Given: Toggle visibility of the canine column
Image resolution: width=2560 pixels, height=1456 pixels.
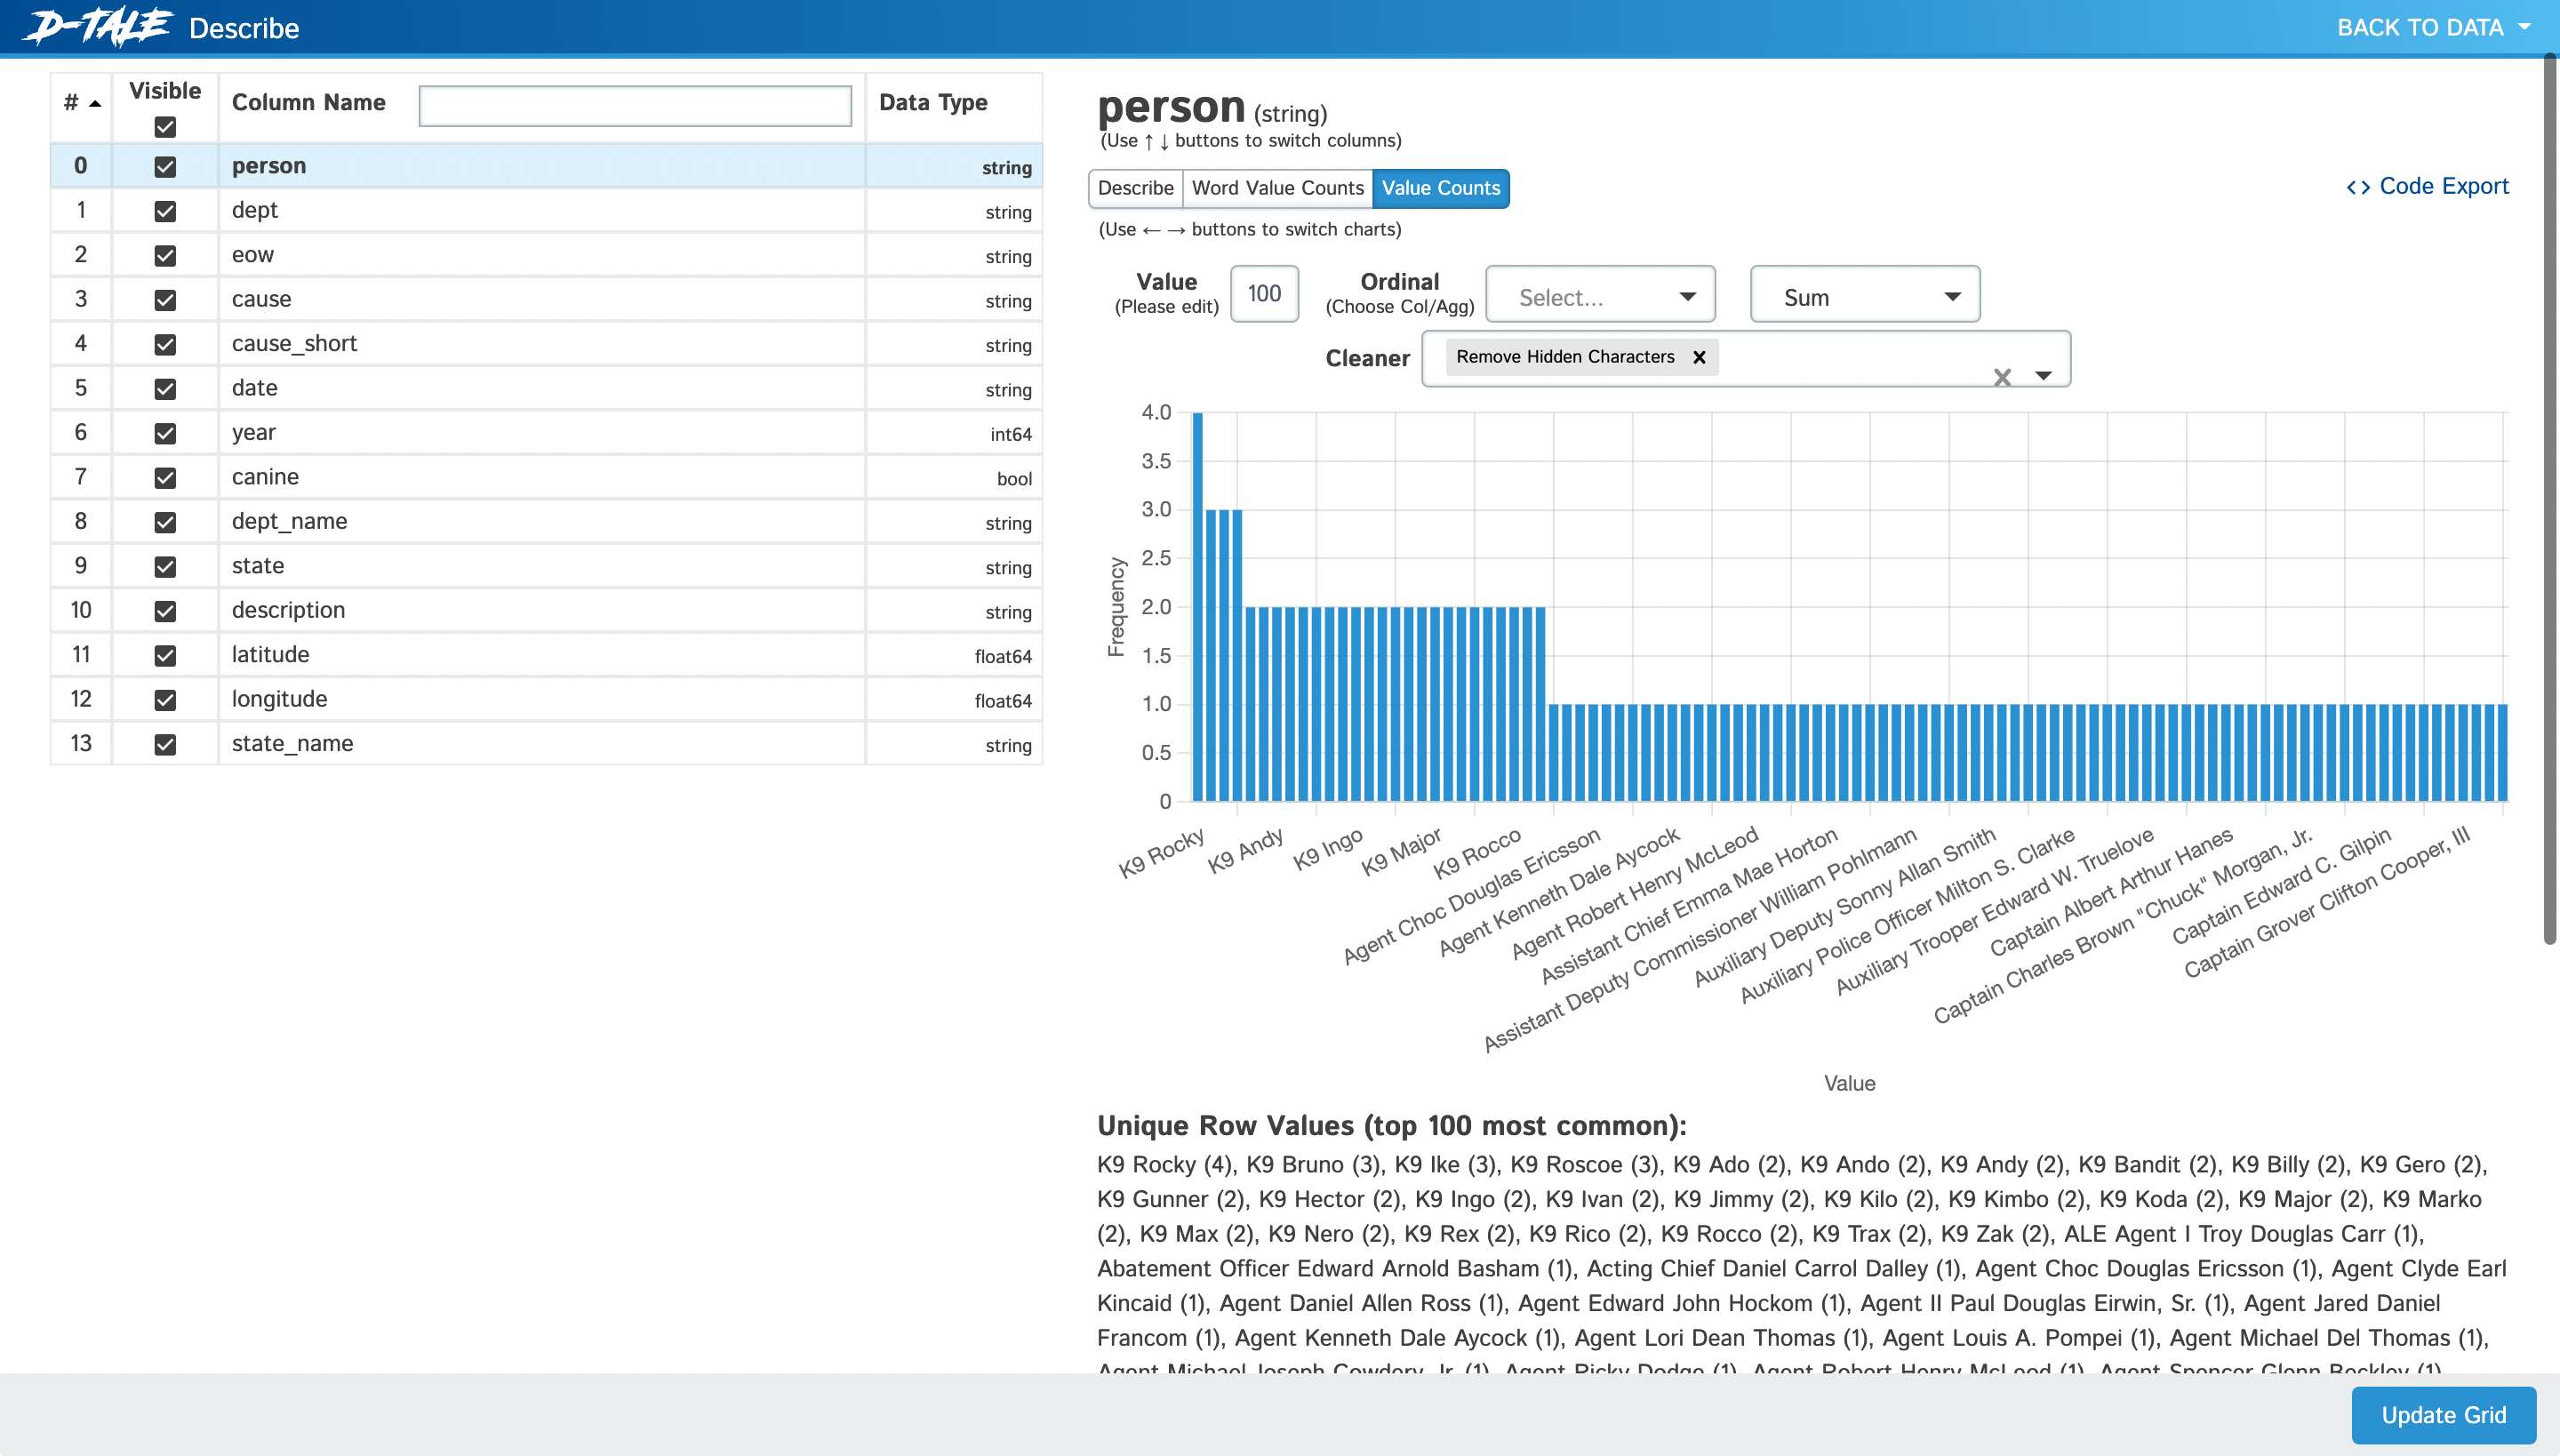Looking at the screenshot, I should pos(165,478).
